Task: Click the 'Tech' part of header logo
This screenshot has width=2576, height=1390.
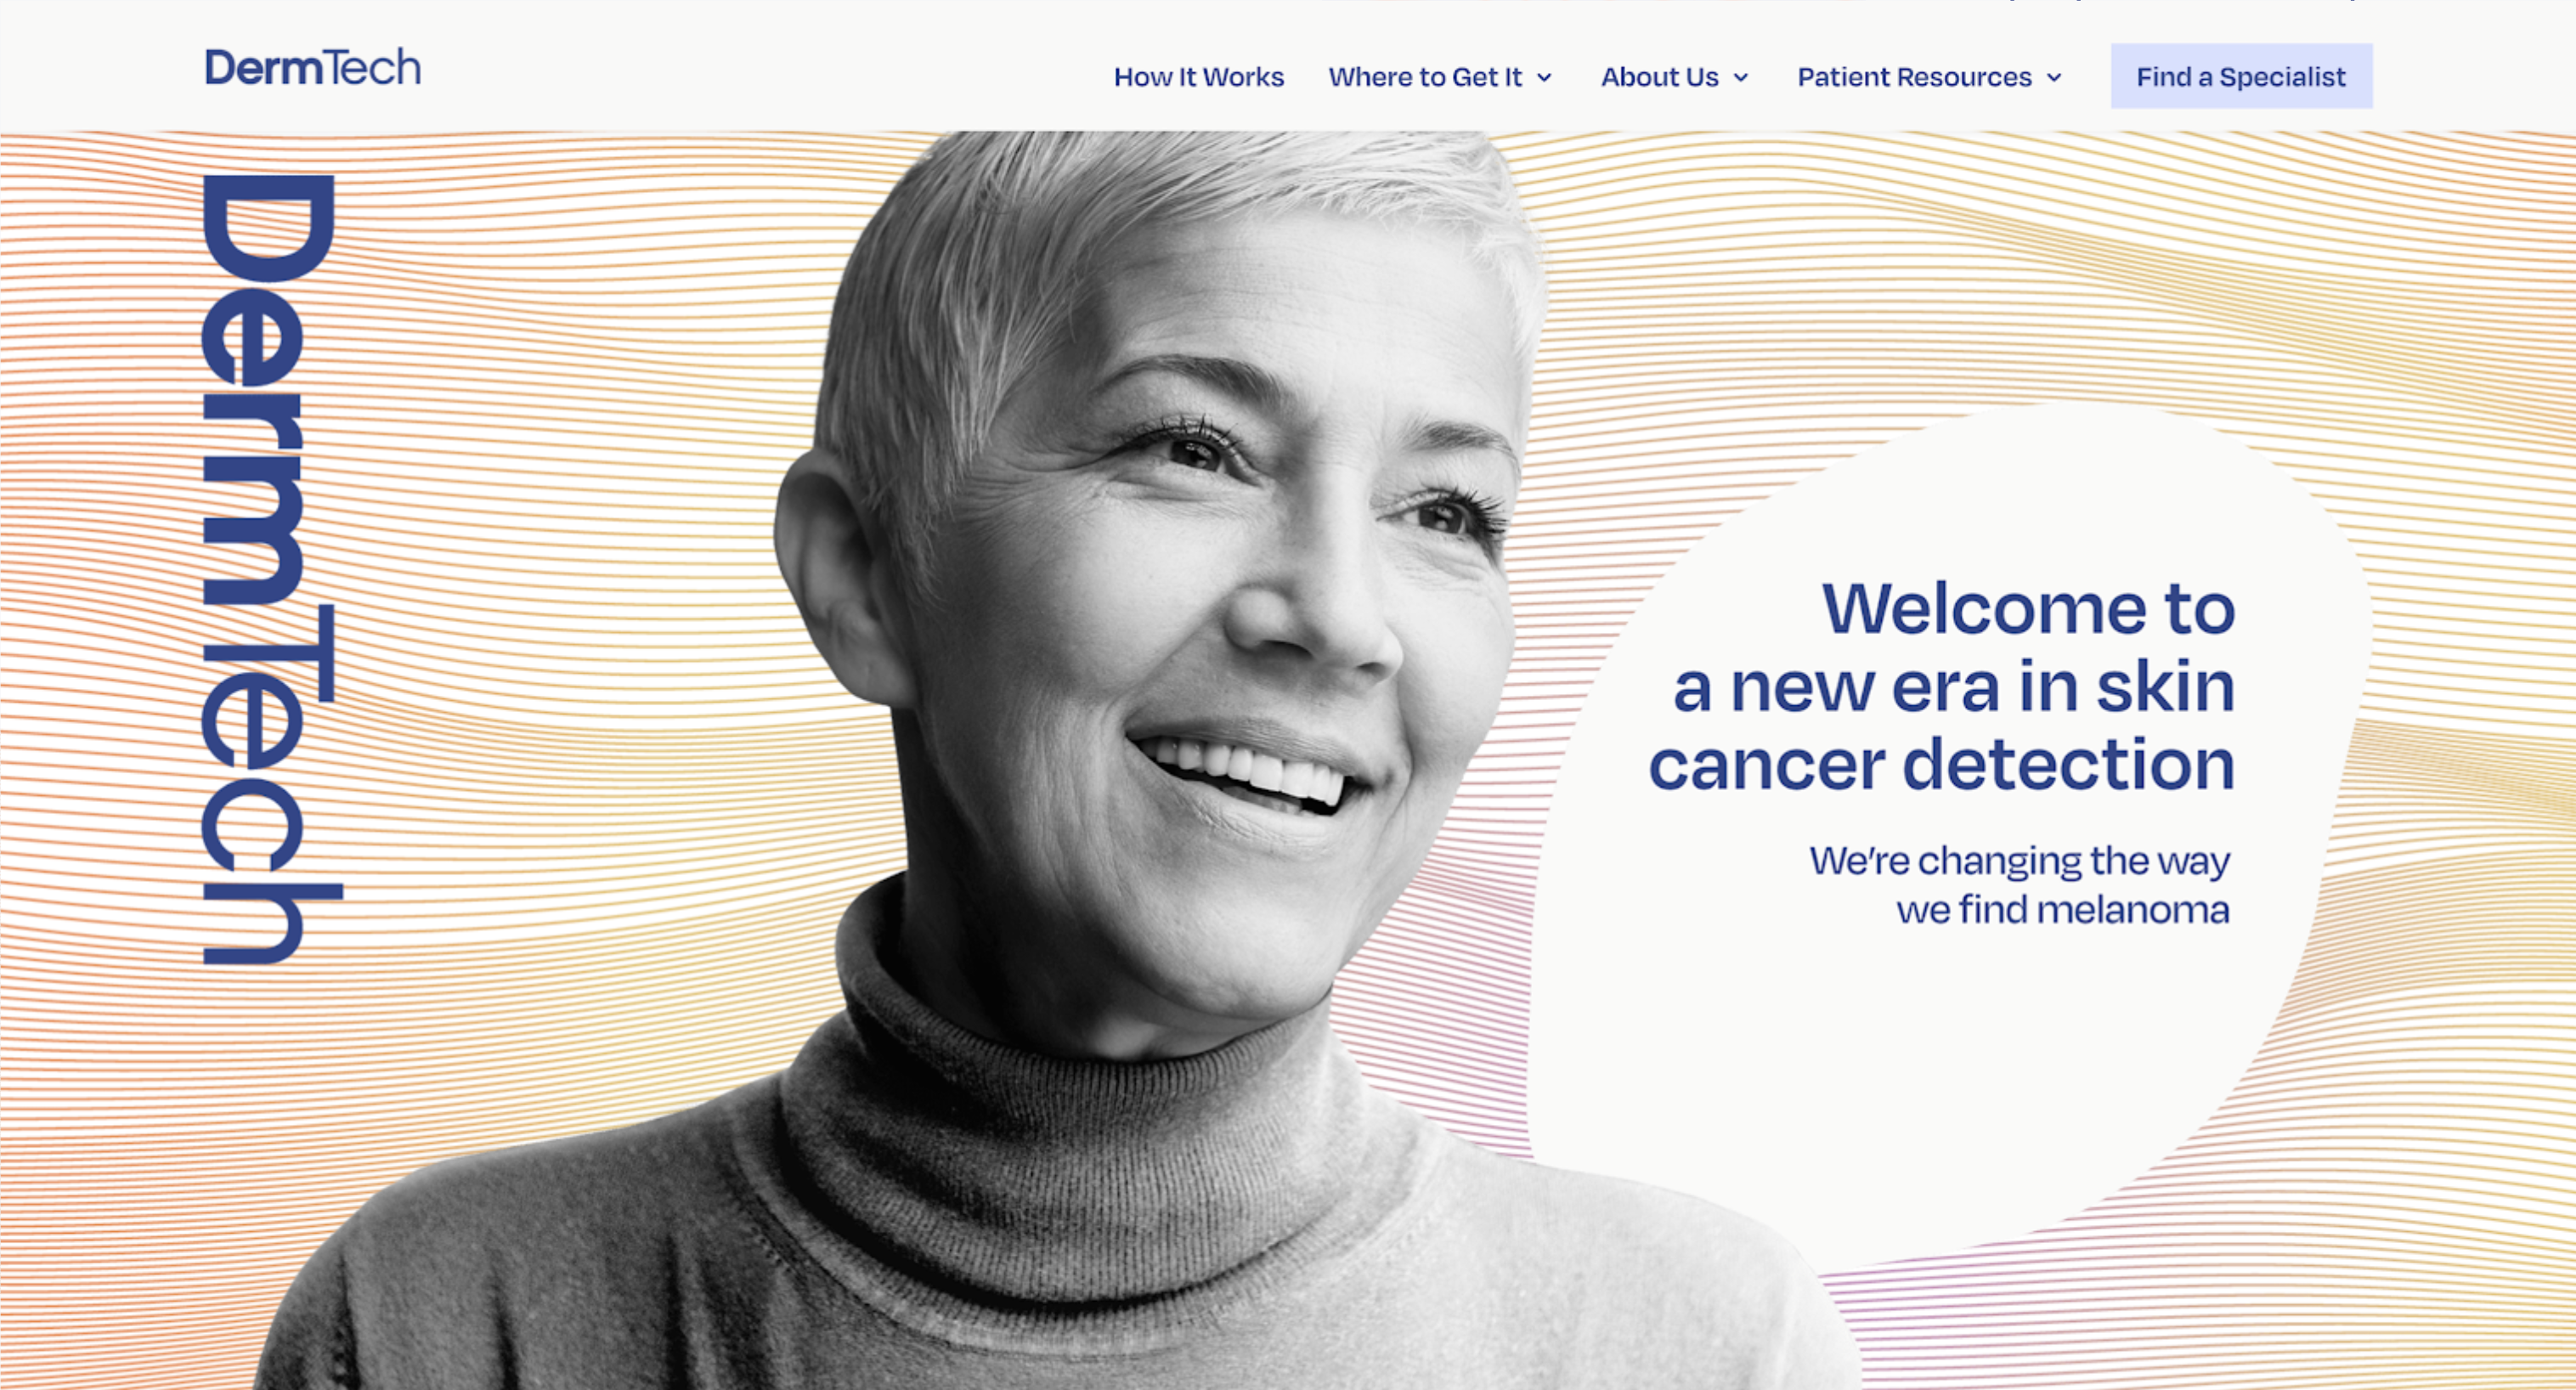Action: (x=374, y=67)
